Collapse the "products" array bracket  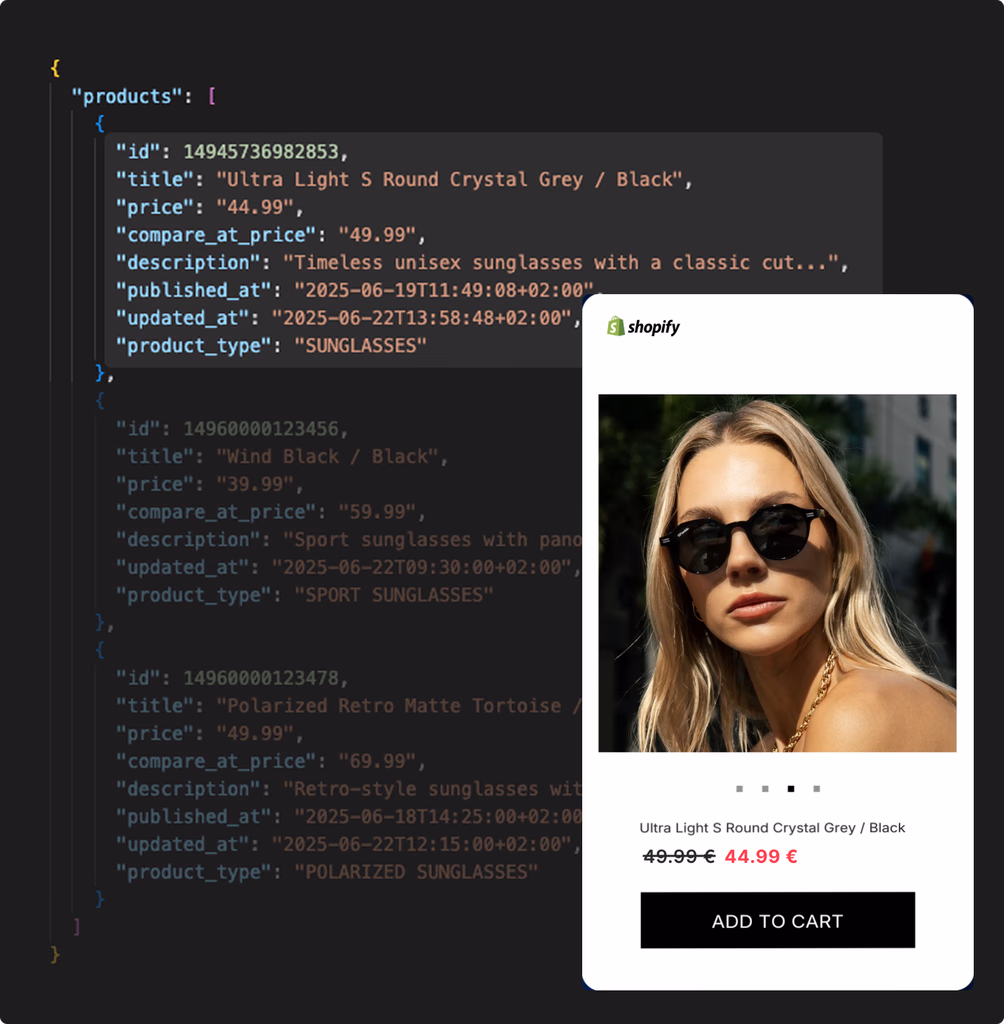(212, 96)
